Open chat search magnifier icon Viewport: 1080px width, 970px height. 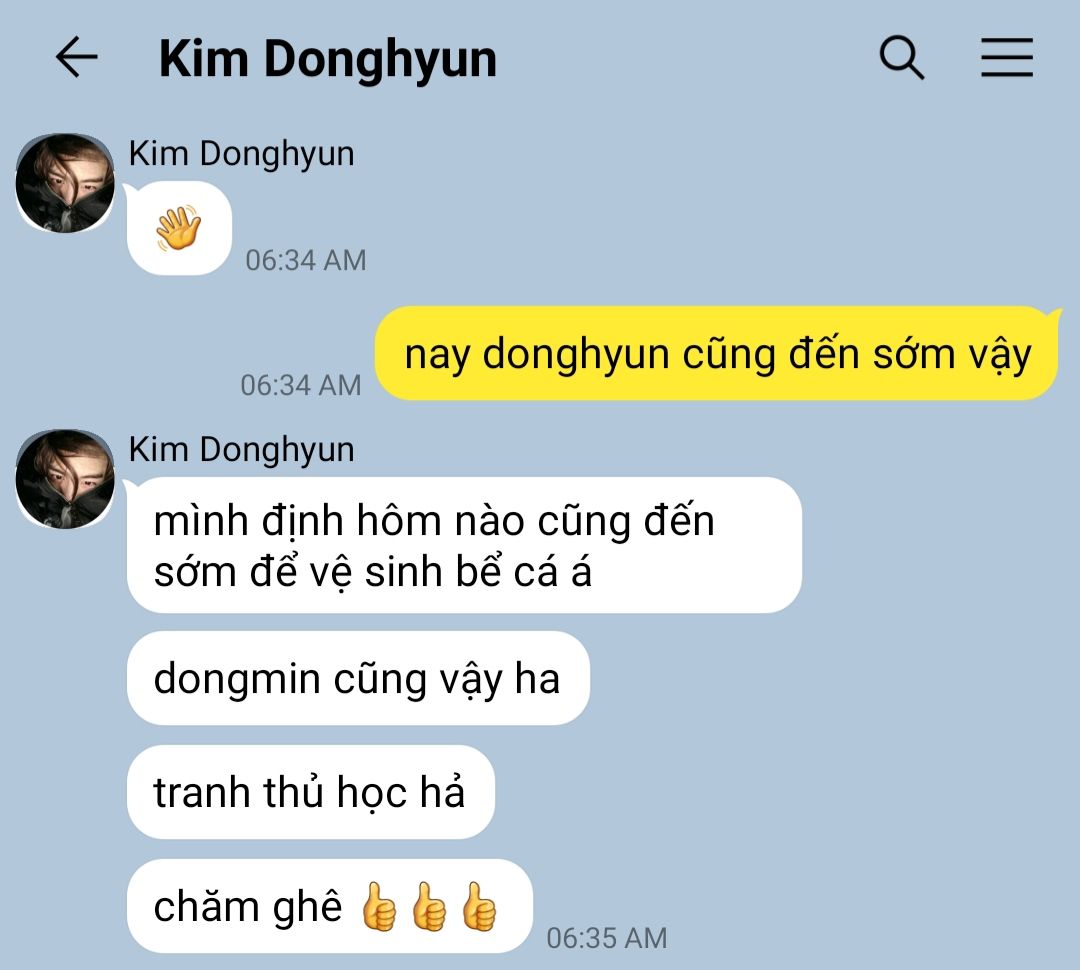[x=902, y=57]
